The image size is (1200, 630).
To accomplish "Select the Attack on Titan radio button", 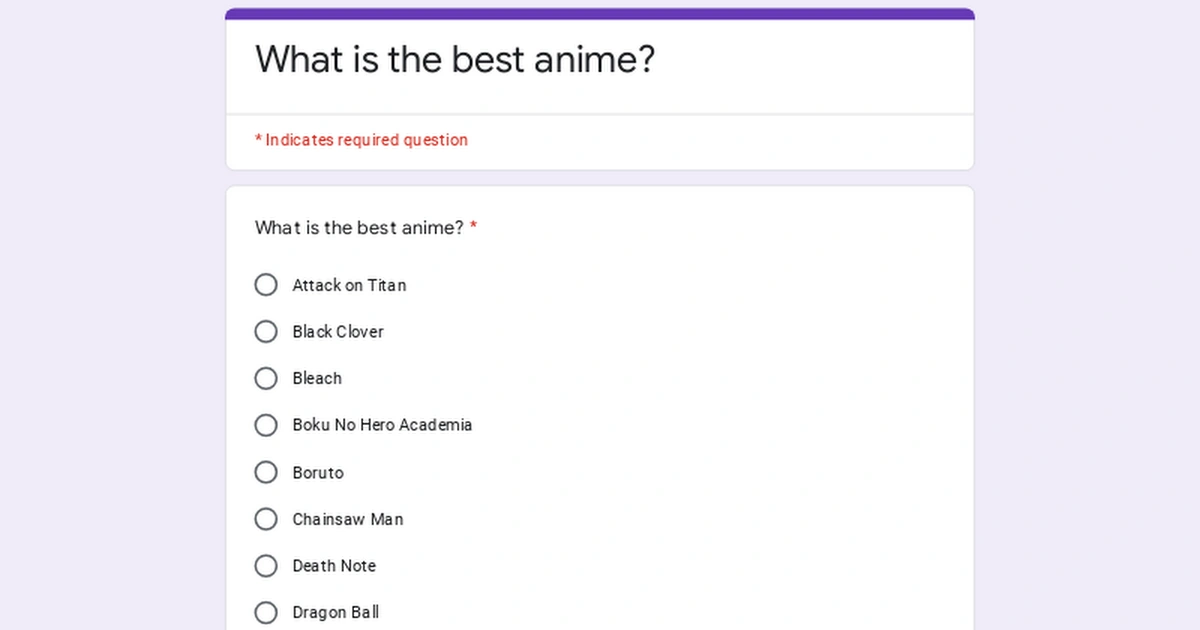I will coord(266,285).
